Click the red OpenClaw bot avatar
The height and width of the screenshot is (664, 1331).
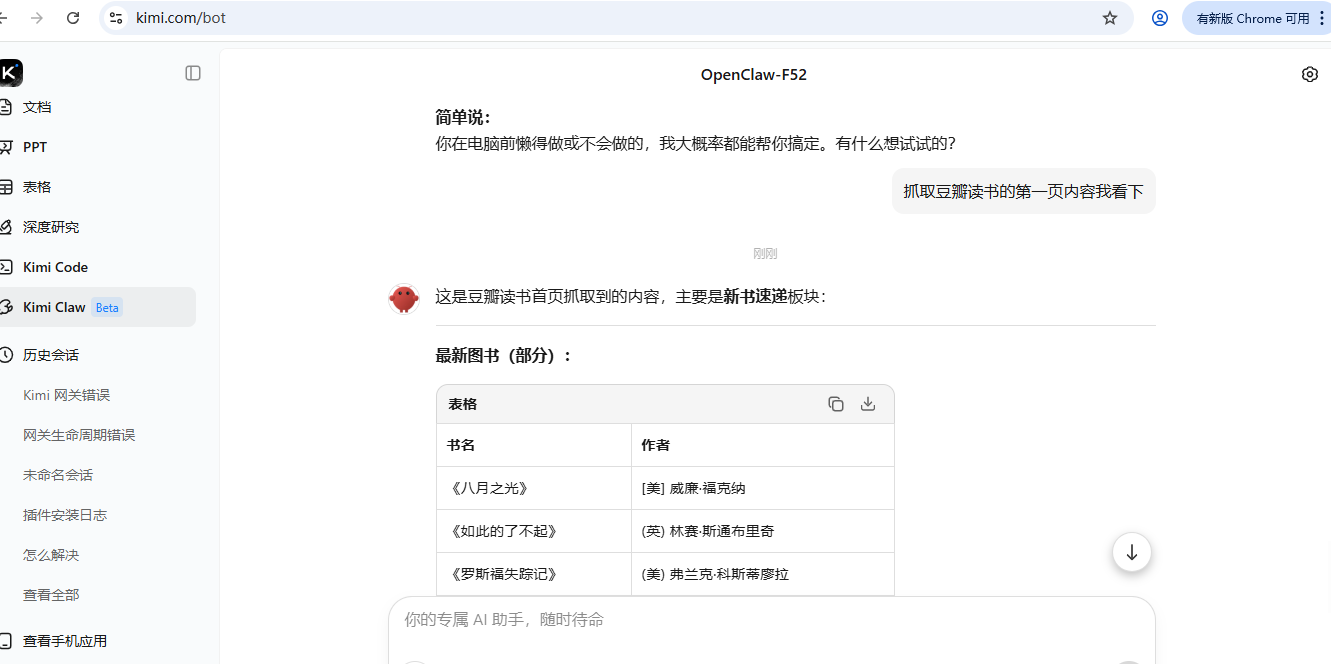pyautogui.click(x=404, y=298)
